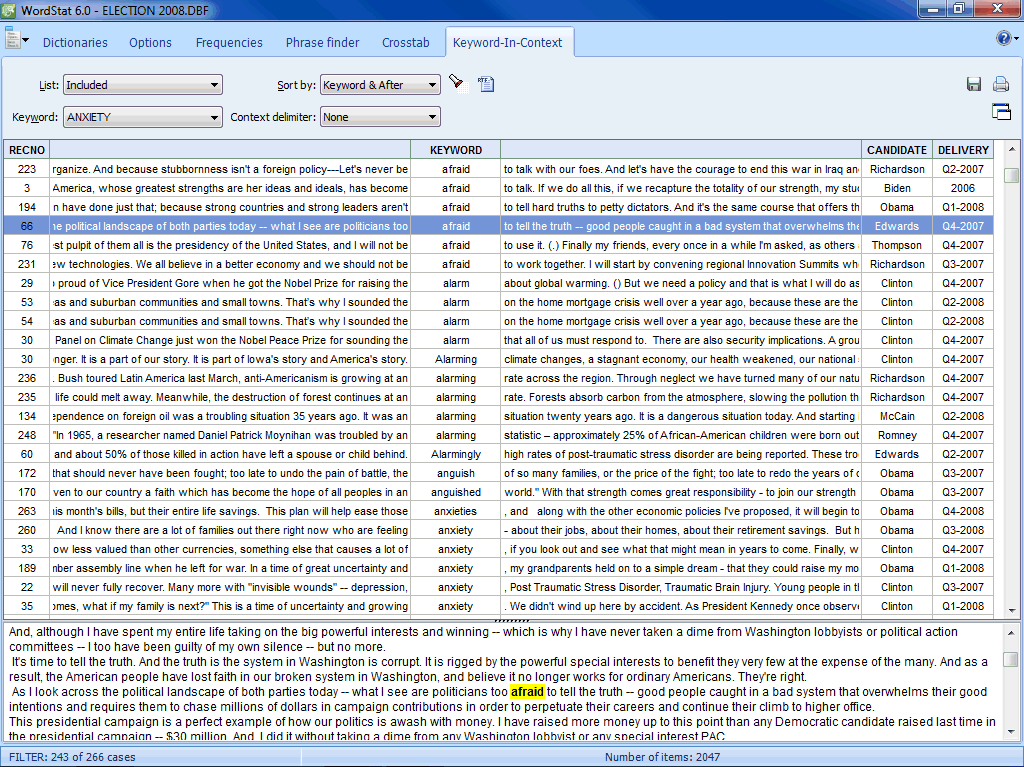This screenshot has width=1024, height=767.
Task: Click the flashlight search icon
Action: pos(457,83)
